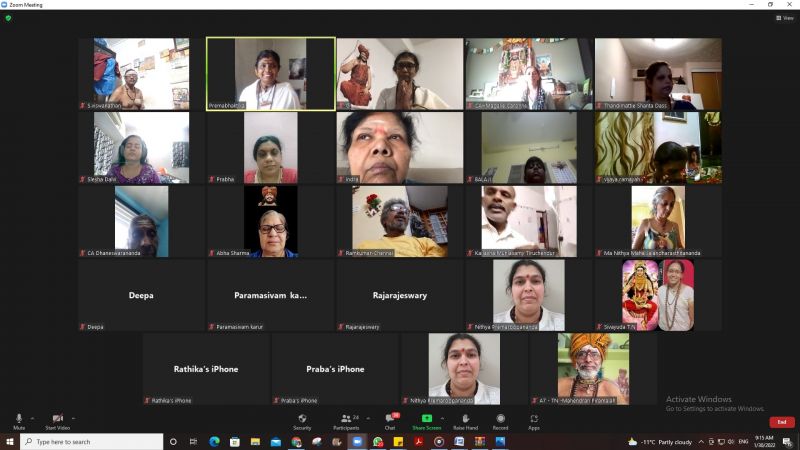The image size is (800, 450).
Task: Select Deepa's participant tile
Action: (x=141, y=295)
